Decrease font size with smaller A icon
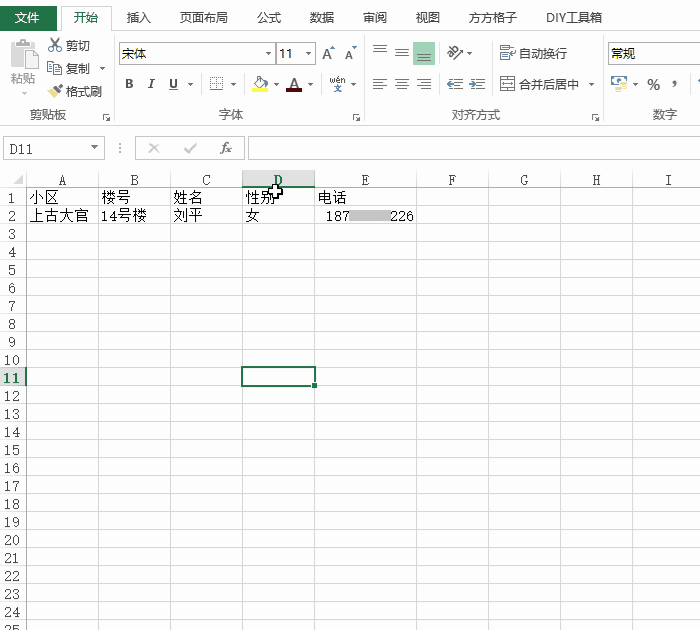The width and height of the screenshot is (700, 630). [351, 54]
